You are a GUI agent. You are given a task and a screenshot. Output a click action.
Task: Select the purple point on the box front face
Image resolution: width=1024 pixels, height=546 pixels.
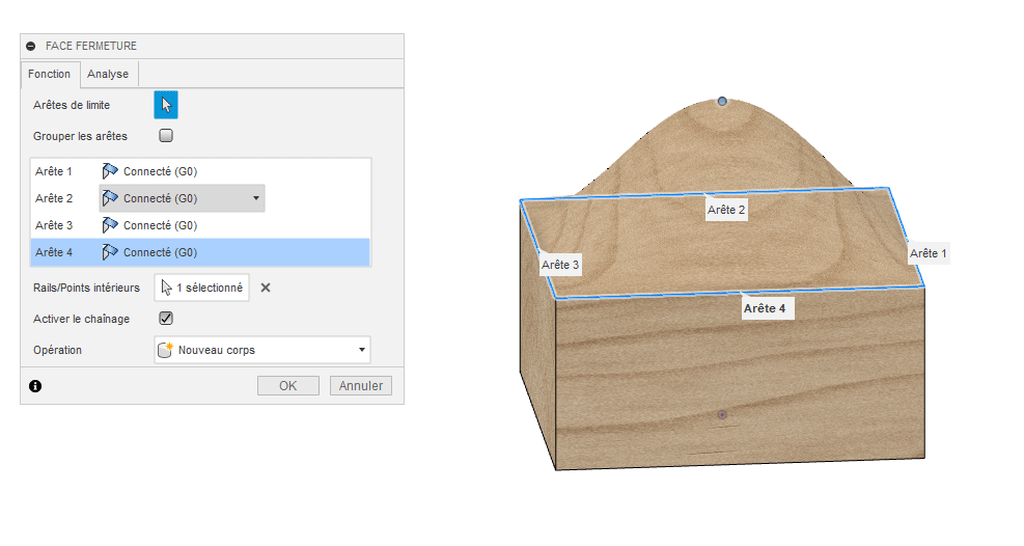pyautogui.click(x=722, y=415)
